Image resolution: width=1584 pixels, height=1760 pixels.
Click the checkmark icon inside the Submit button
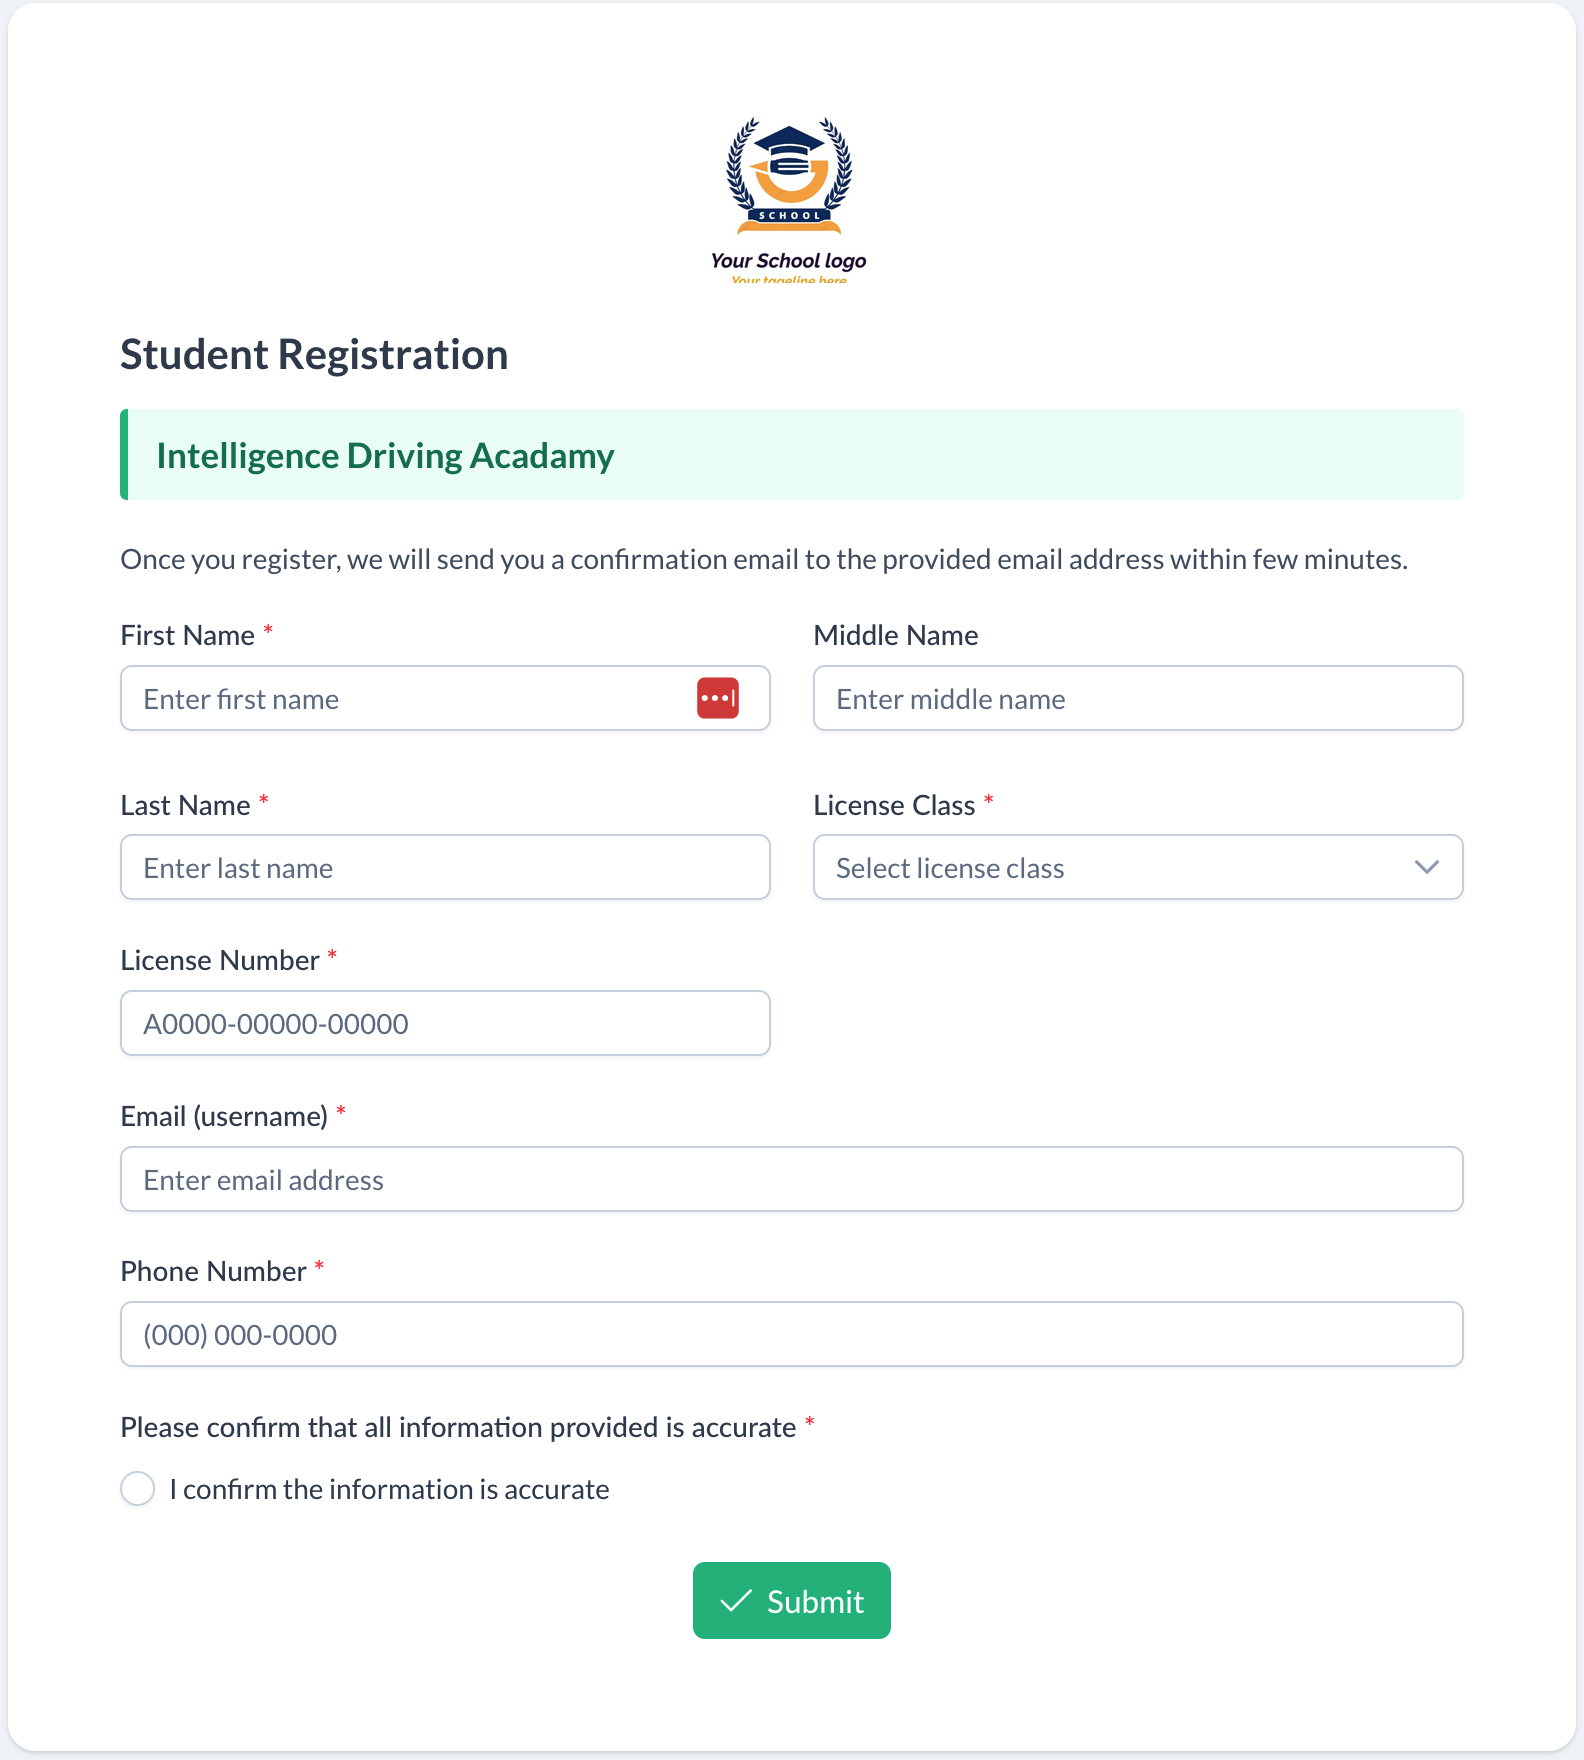pos(735,1600)
